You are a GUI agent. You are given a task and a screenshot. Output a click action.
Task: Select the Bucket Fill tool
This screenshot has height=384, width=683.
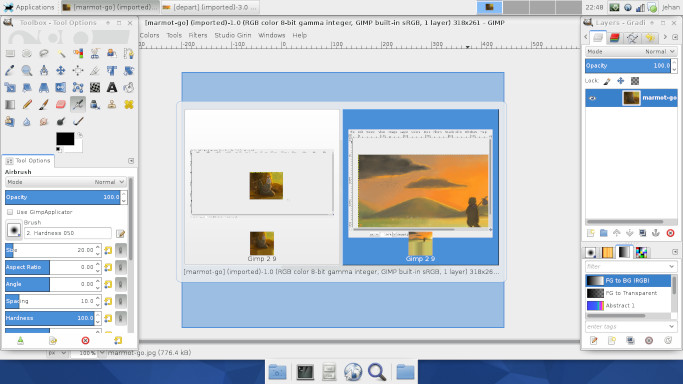(129, 88)
